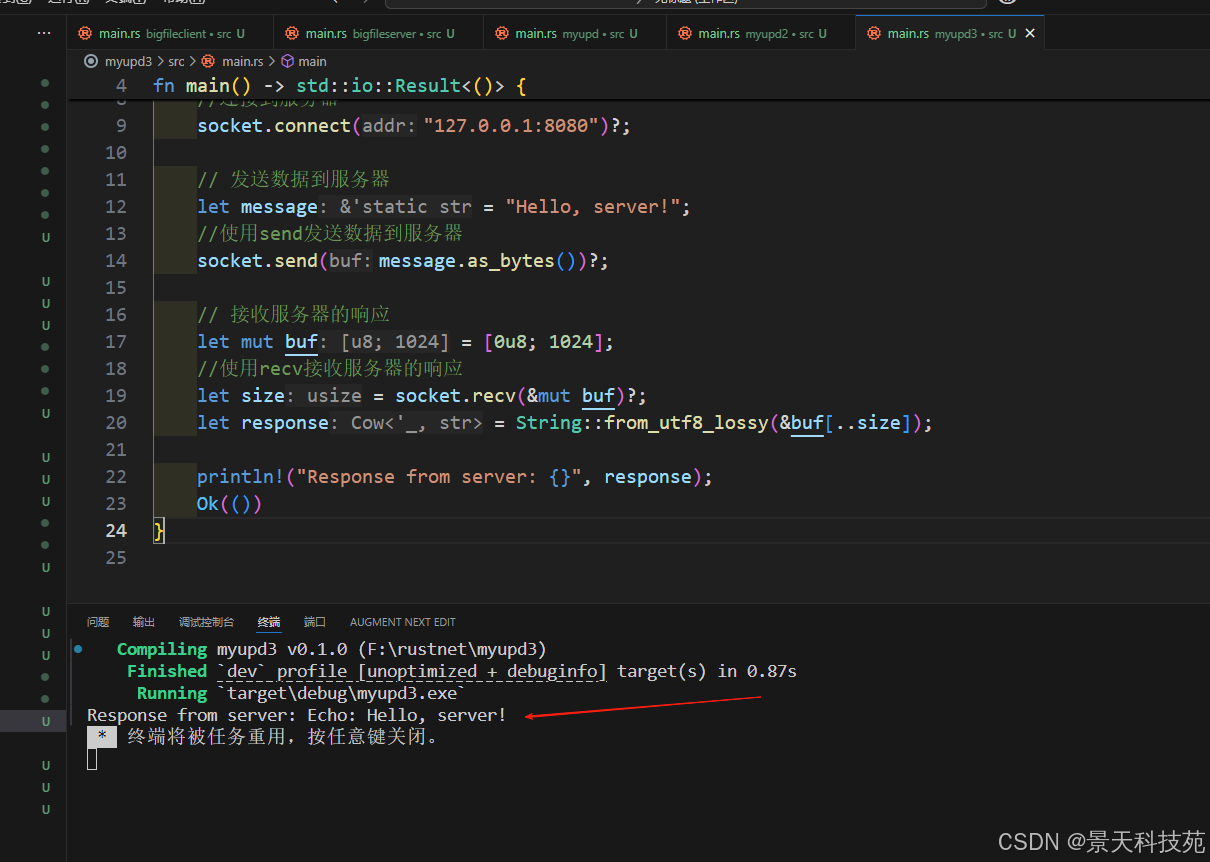Switch to the main.rs bigfileclient editor tab
1210x862 pixels.
pyautogui.click(x=170, y=33)
